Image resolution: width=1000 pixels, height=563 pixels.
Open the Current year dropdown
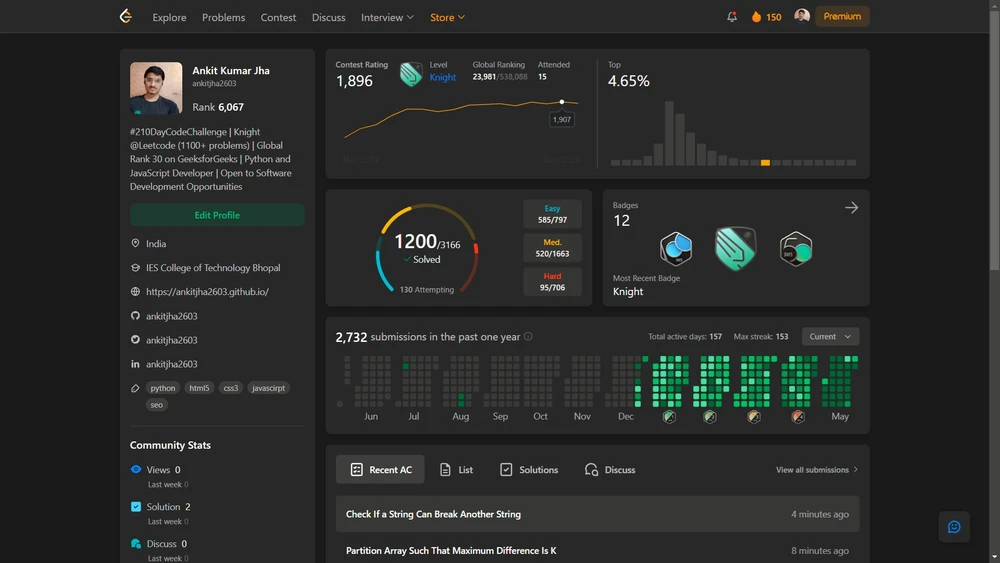coord(830,337)
